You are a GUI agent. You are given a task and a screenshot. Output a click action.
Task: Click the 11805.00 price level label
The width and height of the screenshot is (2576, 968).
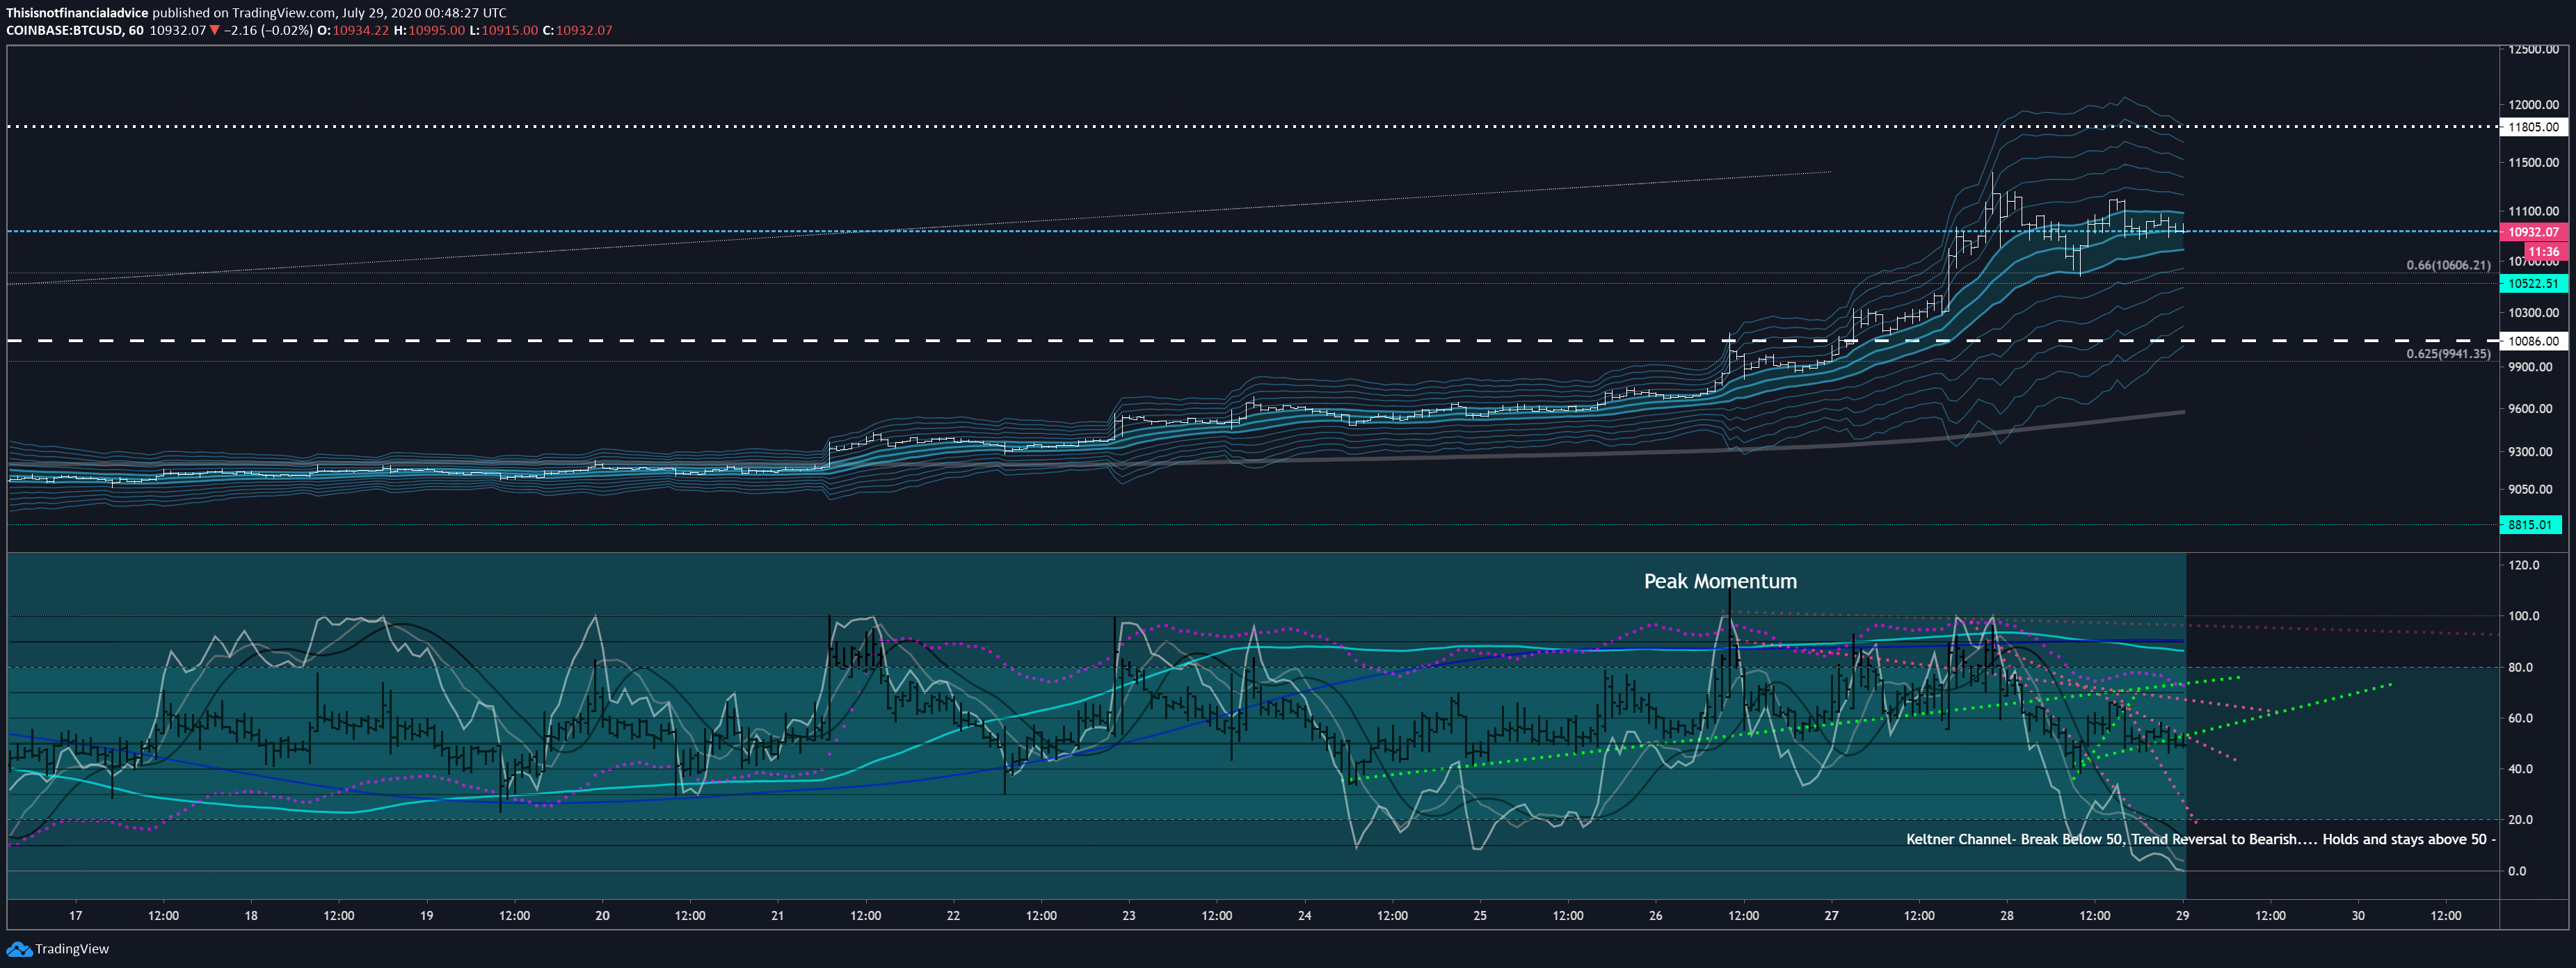tap(2533, 127)
